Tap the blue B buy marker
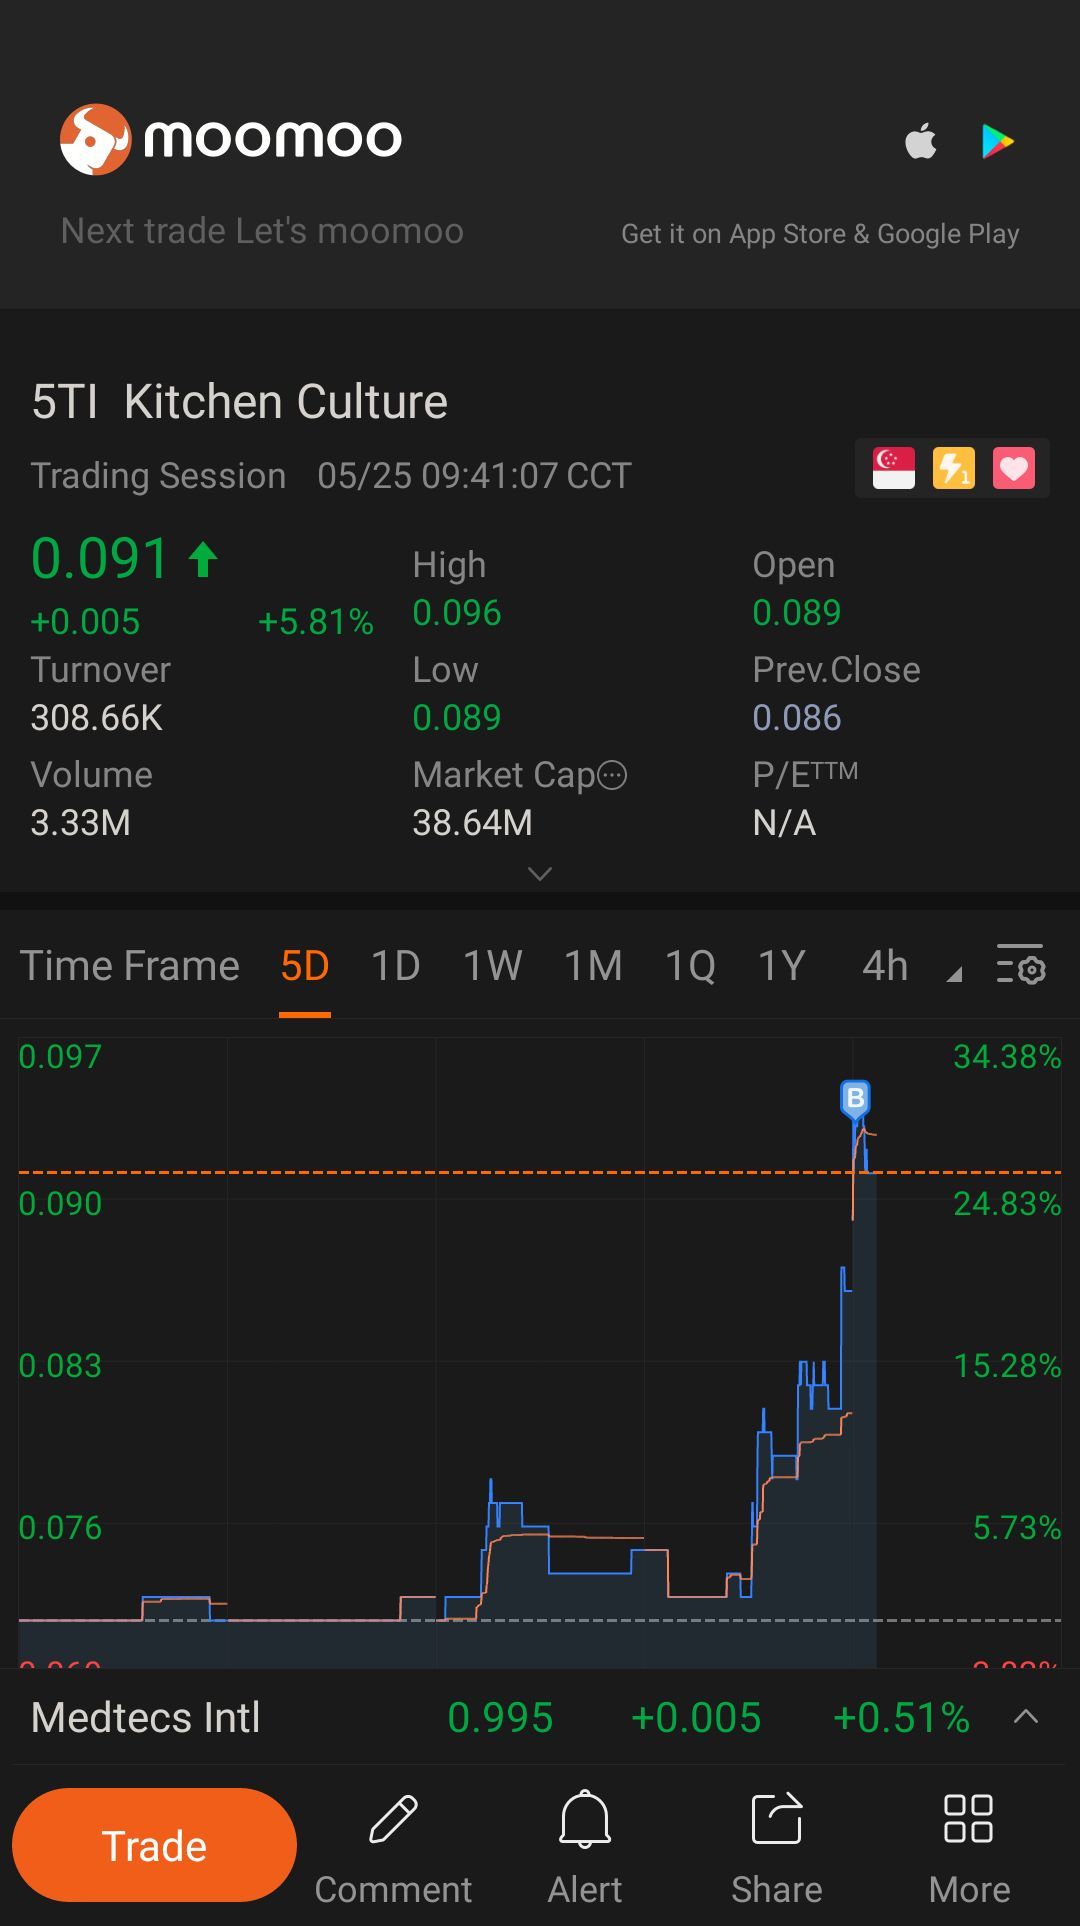Screen dimensions: 1080x1926 coord(855,1099)
